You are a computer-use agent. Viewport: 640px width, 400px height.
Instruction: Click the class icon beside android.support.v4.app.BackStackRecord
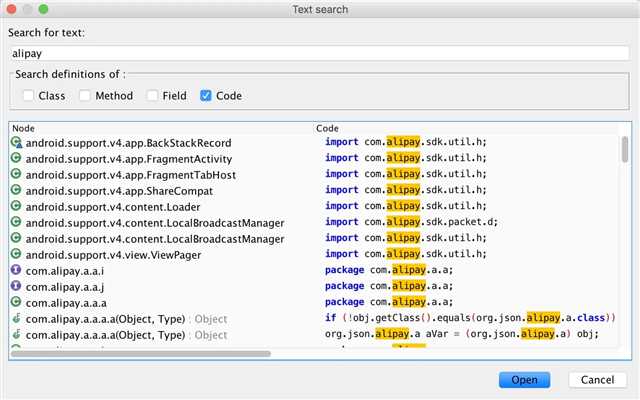click(16, 142)
